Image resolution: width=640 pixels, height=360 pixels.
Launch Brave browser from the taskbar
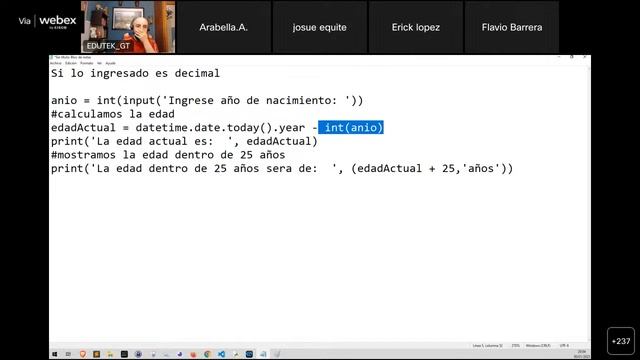click(83, 354)
